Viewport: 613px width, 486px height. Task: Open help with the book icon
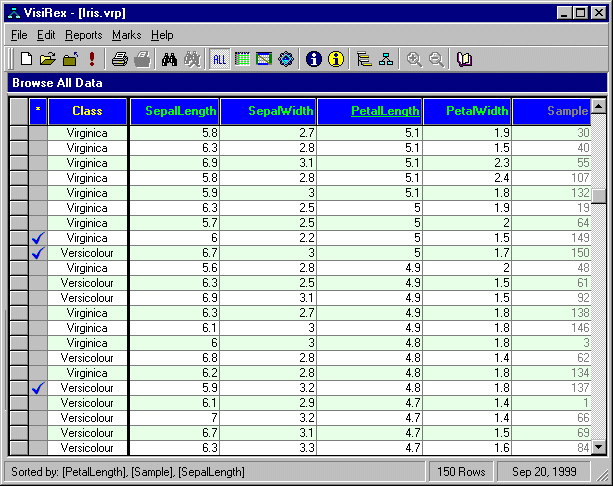pyautogui.click(x=464, y=59)
